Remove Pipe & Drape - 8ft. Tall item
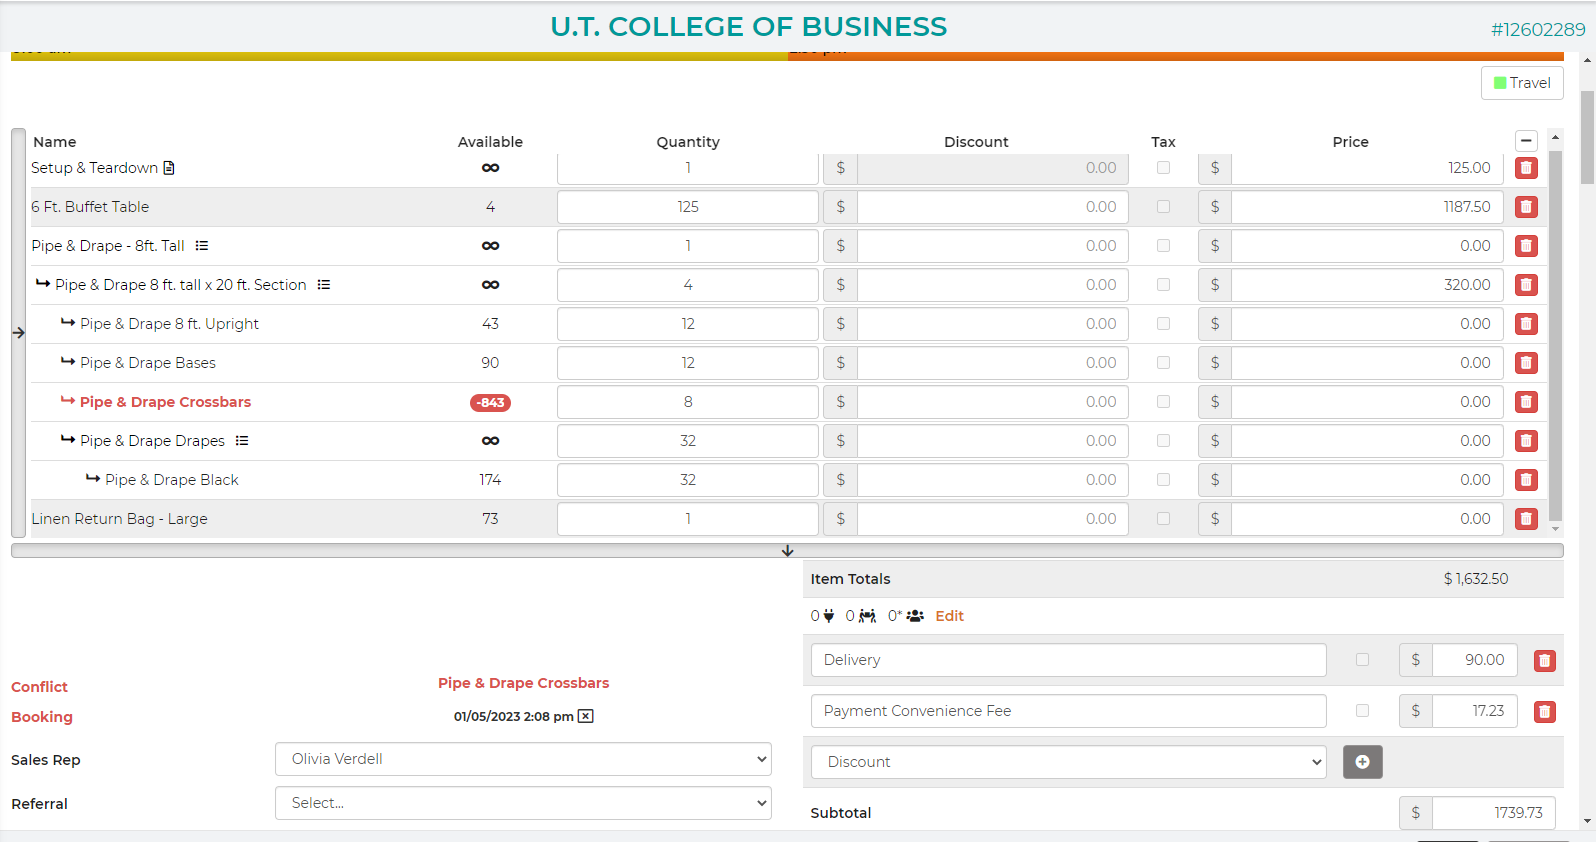The image size is (1596, 842). 1526,246
